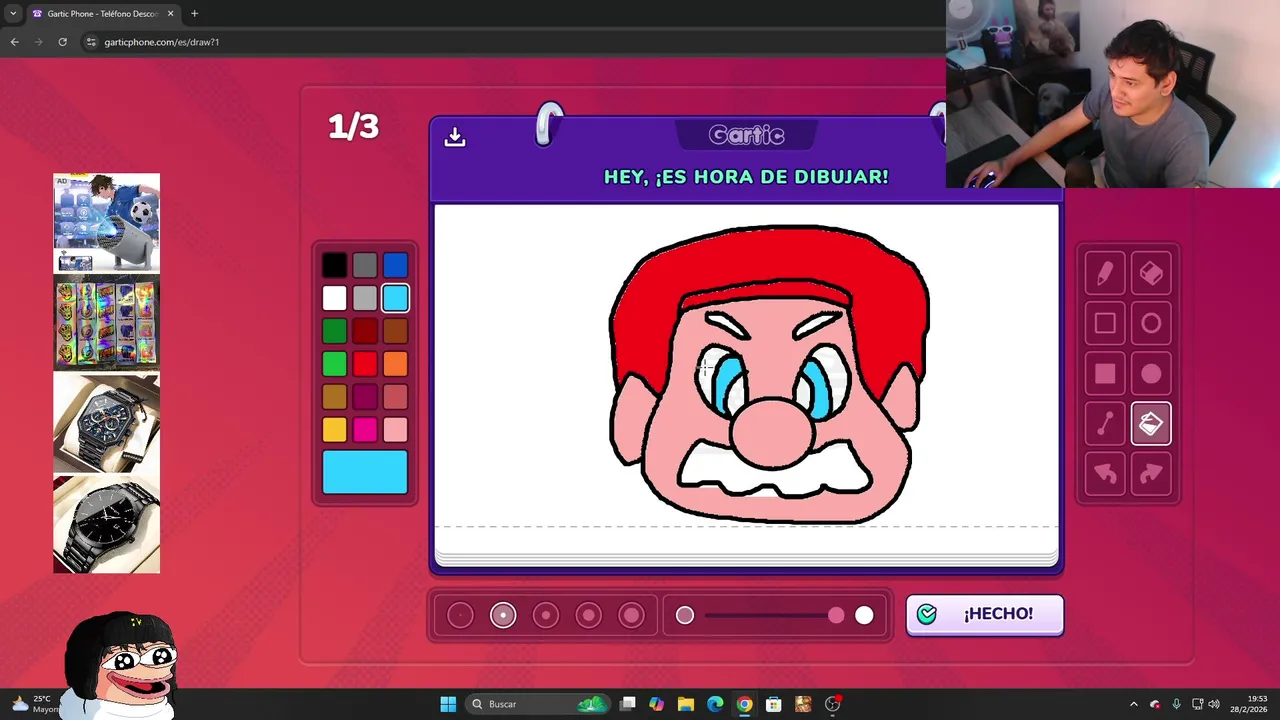Pick the filled circle tool
This screenshot has width=1280, height=720.
(1151, 374)
